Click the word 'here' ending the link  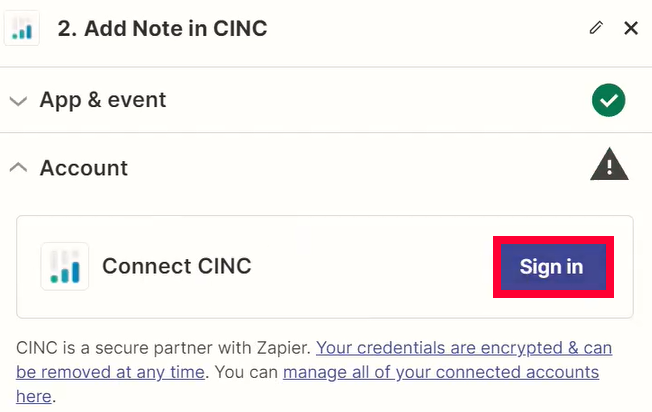34,396
